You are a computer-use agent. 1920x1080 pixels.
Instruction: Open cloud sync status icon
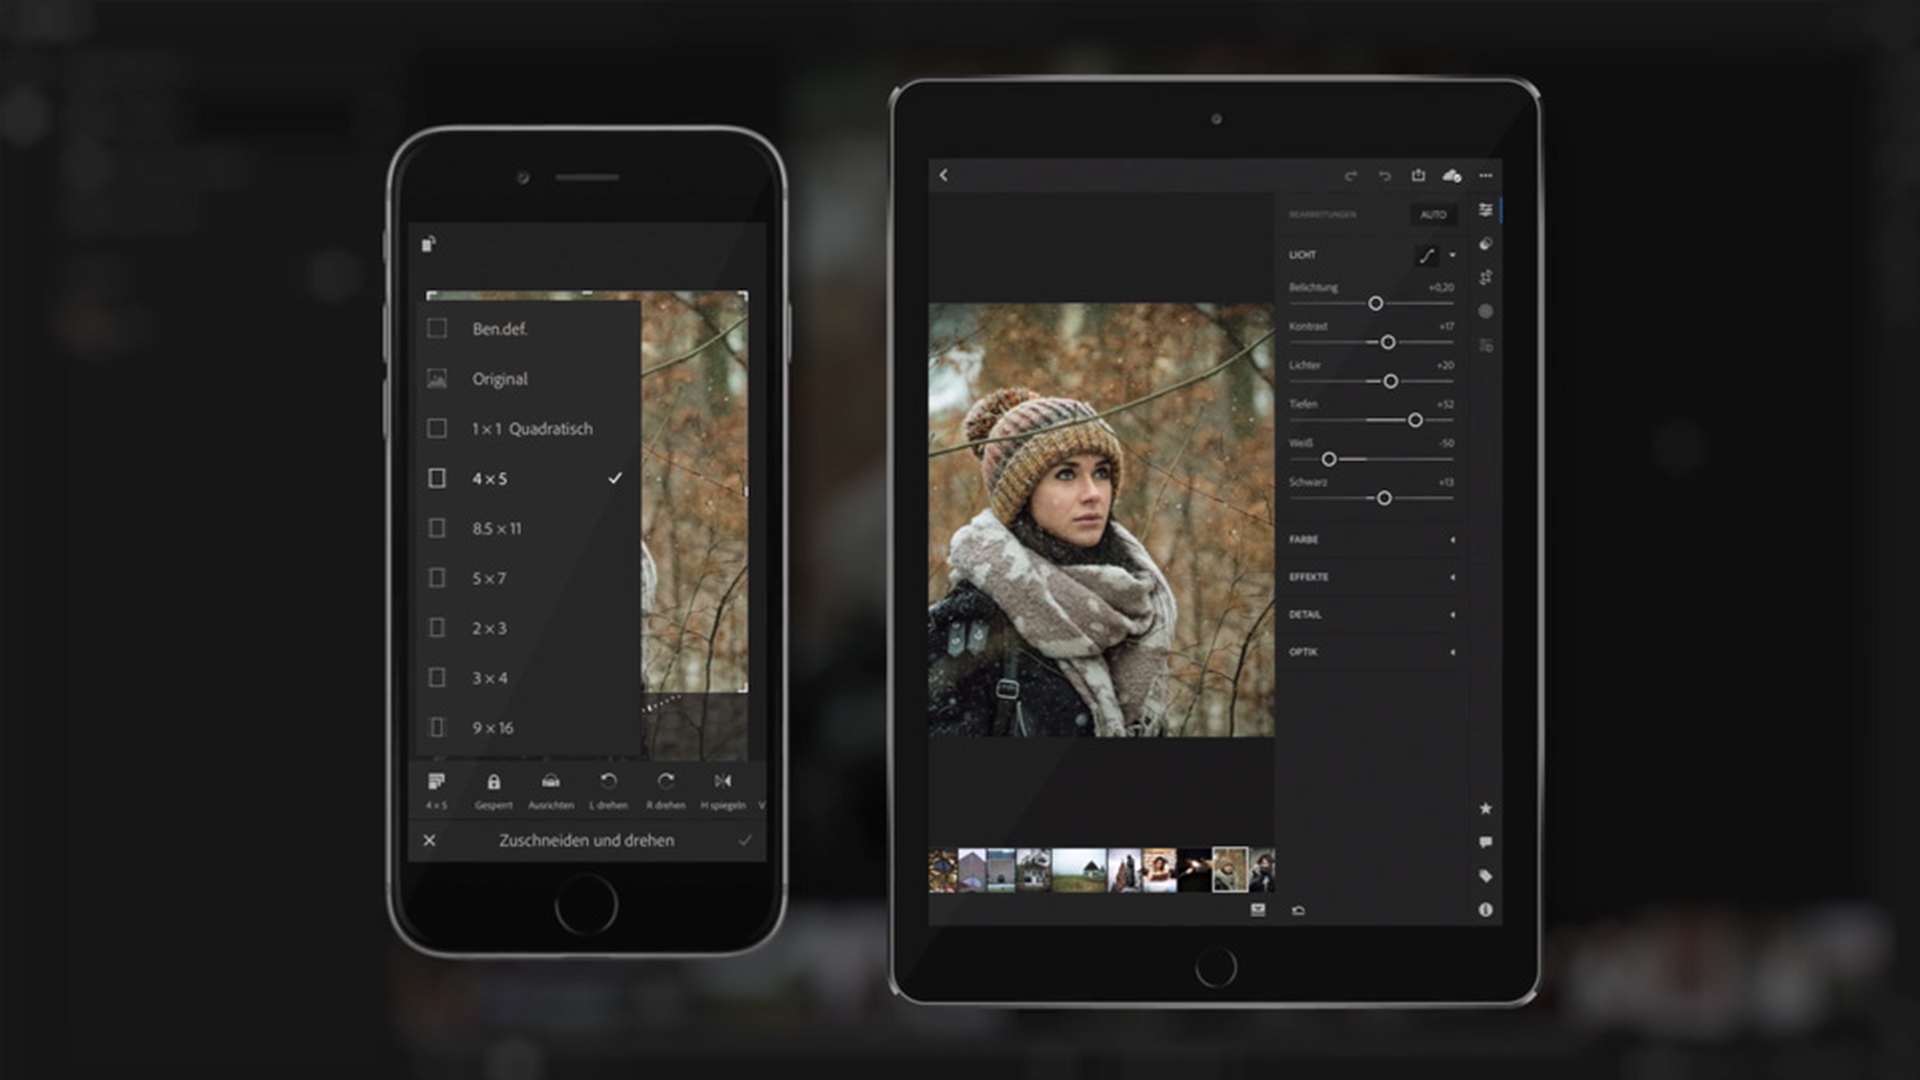click(1452, 176)
